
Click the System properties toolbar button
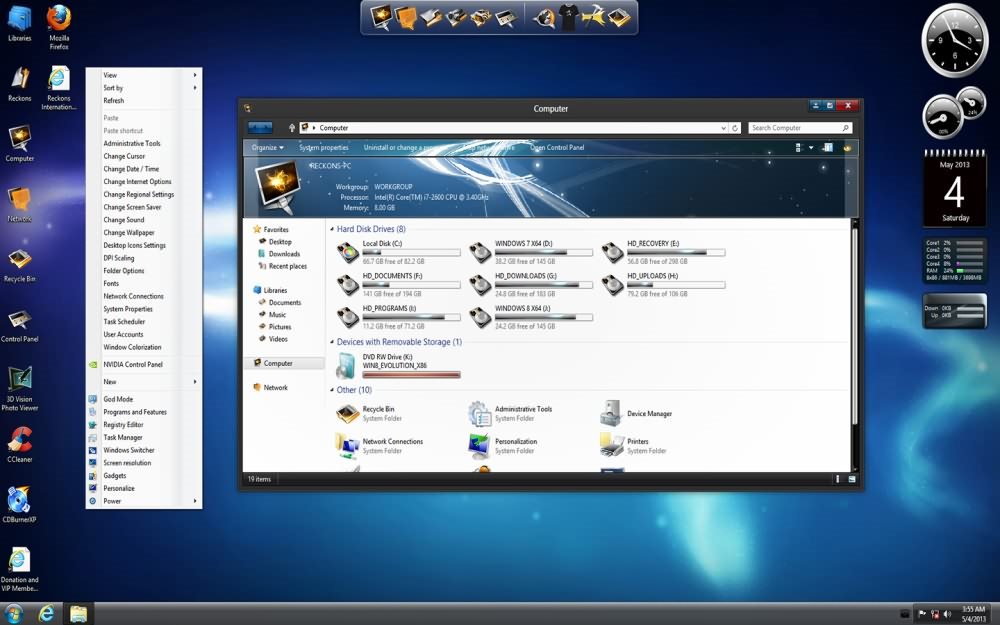[324, 148]
